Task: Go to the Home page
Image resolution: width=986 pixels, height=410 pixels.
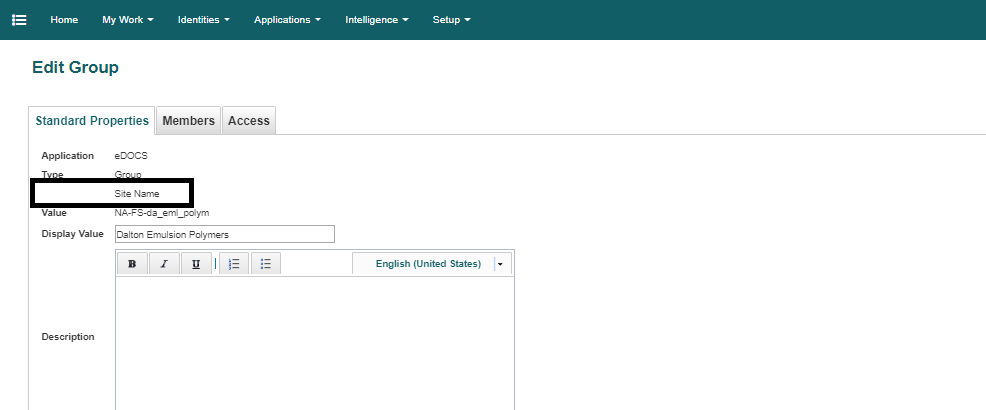Action: [64, 20]
